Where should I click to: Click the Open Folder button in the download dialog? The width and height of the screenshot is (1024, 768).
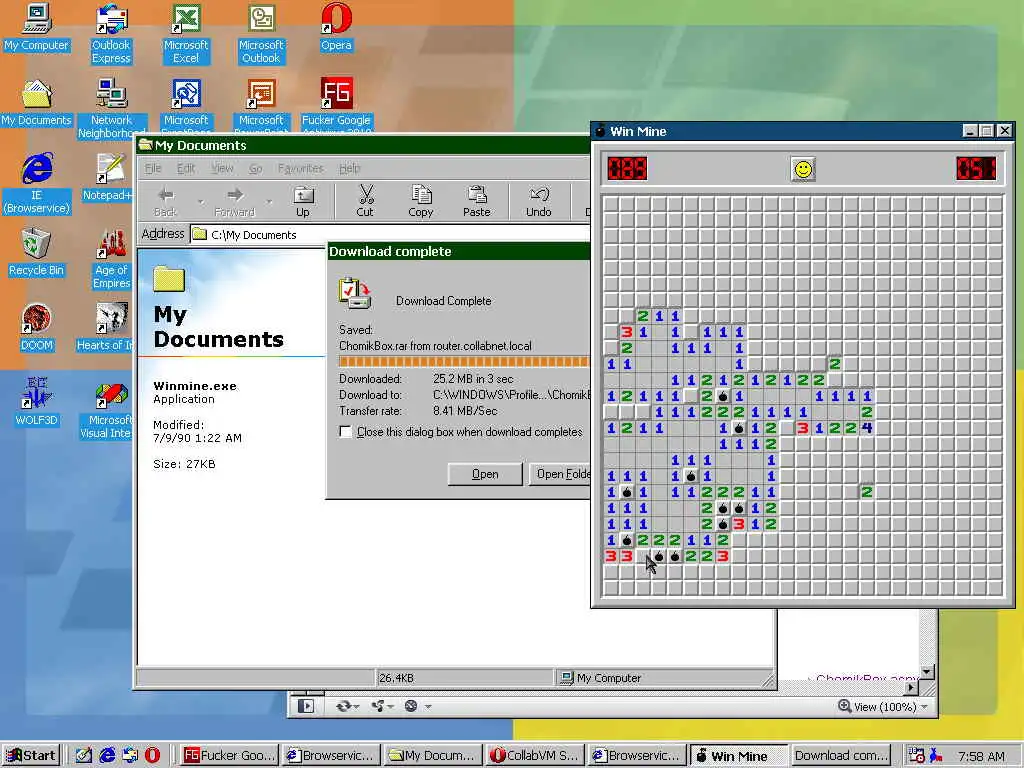point(561,474)
